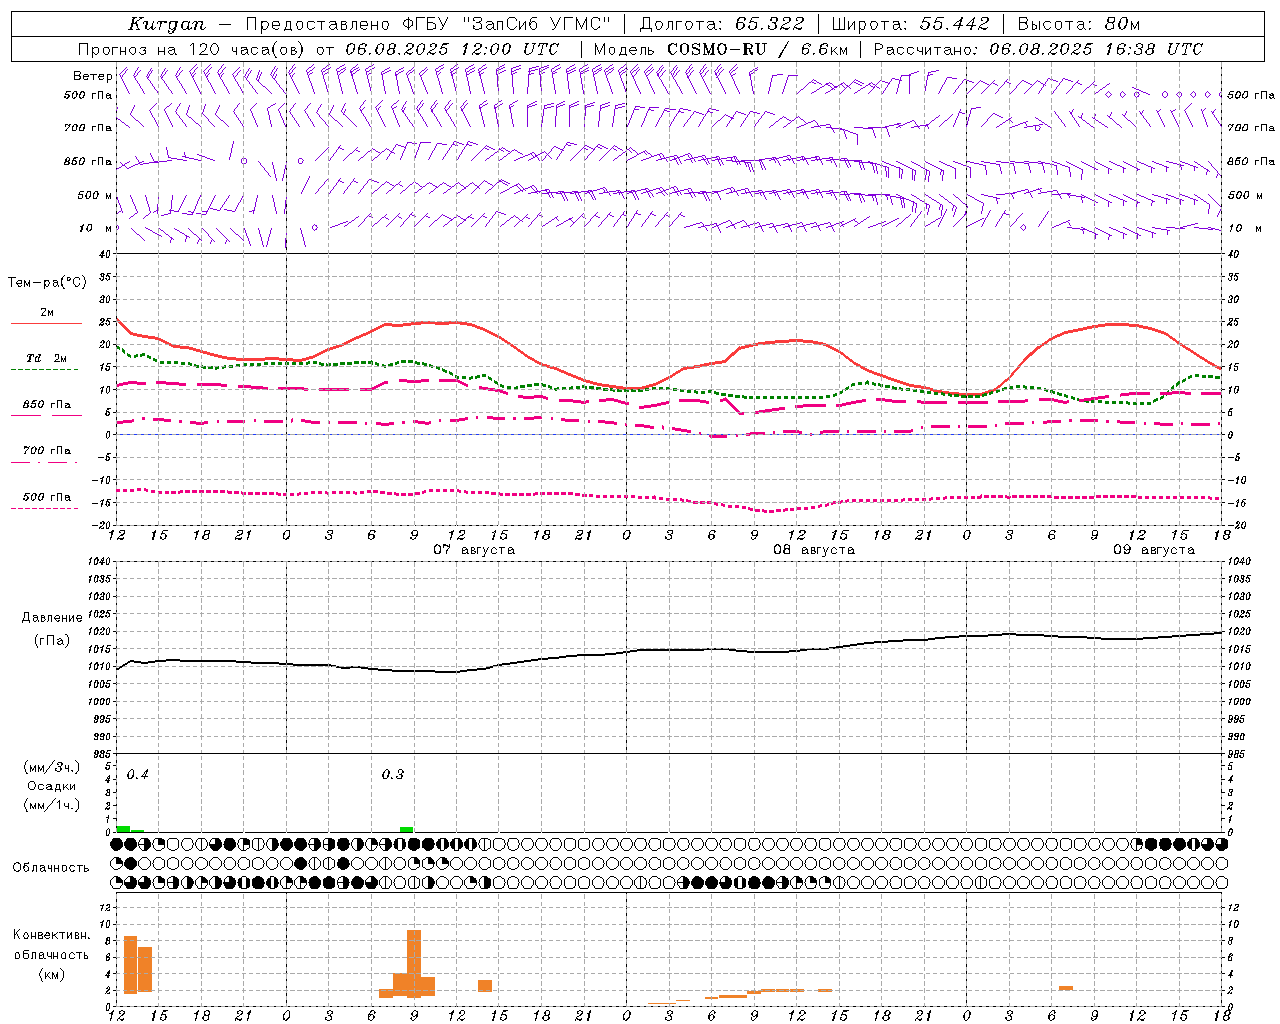Image resolution: width=1280 pixels, height=1024 pixels.
Task: Click the "500 гПа" dotted temperature legend entry
Action: 47,501
